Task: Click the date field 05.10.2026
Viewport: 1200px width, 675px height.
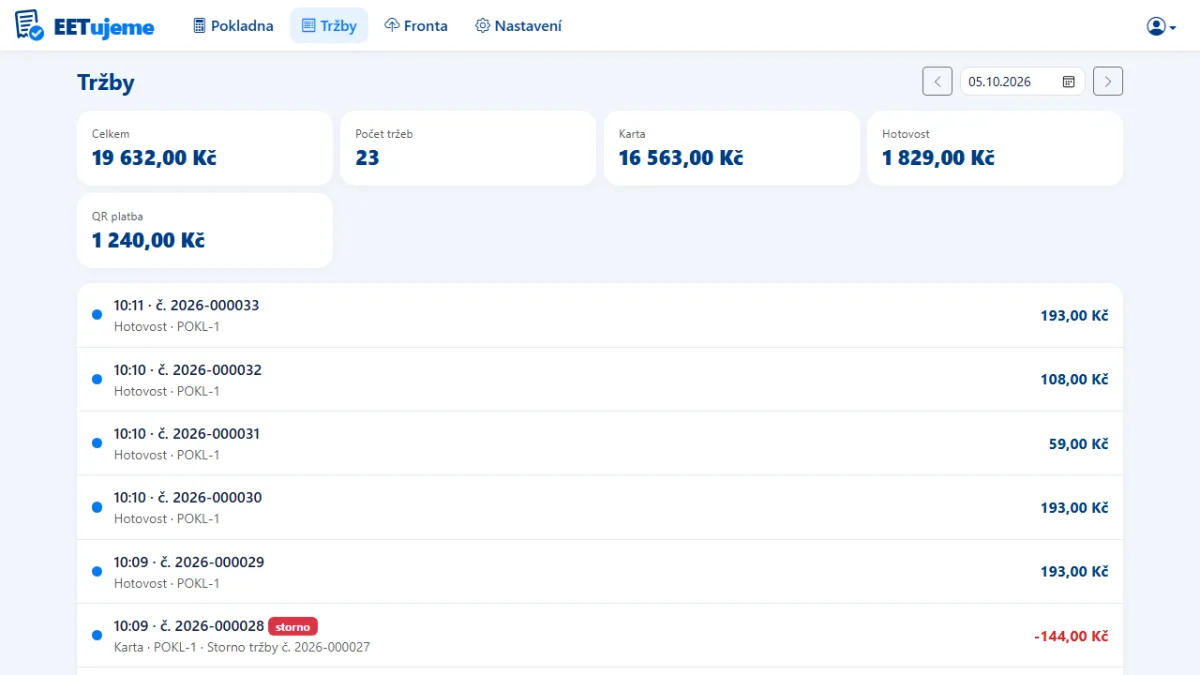Action: tap(1022, 81)
